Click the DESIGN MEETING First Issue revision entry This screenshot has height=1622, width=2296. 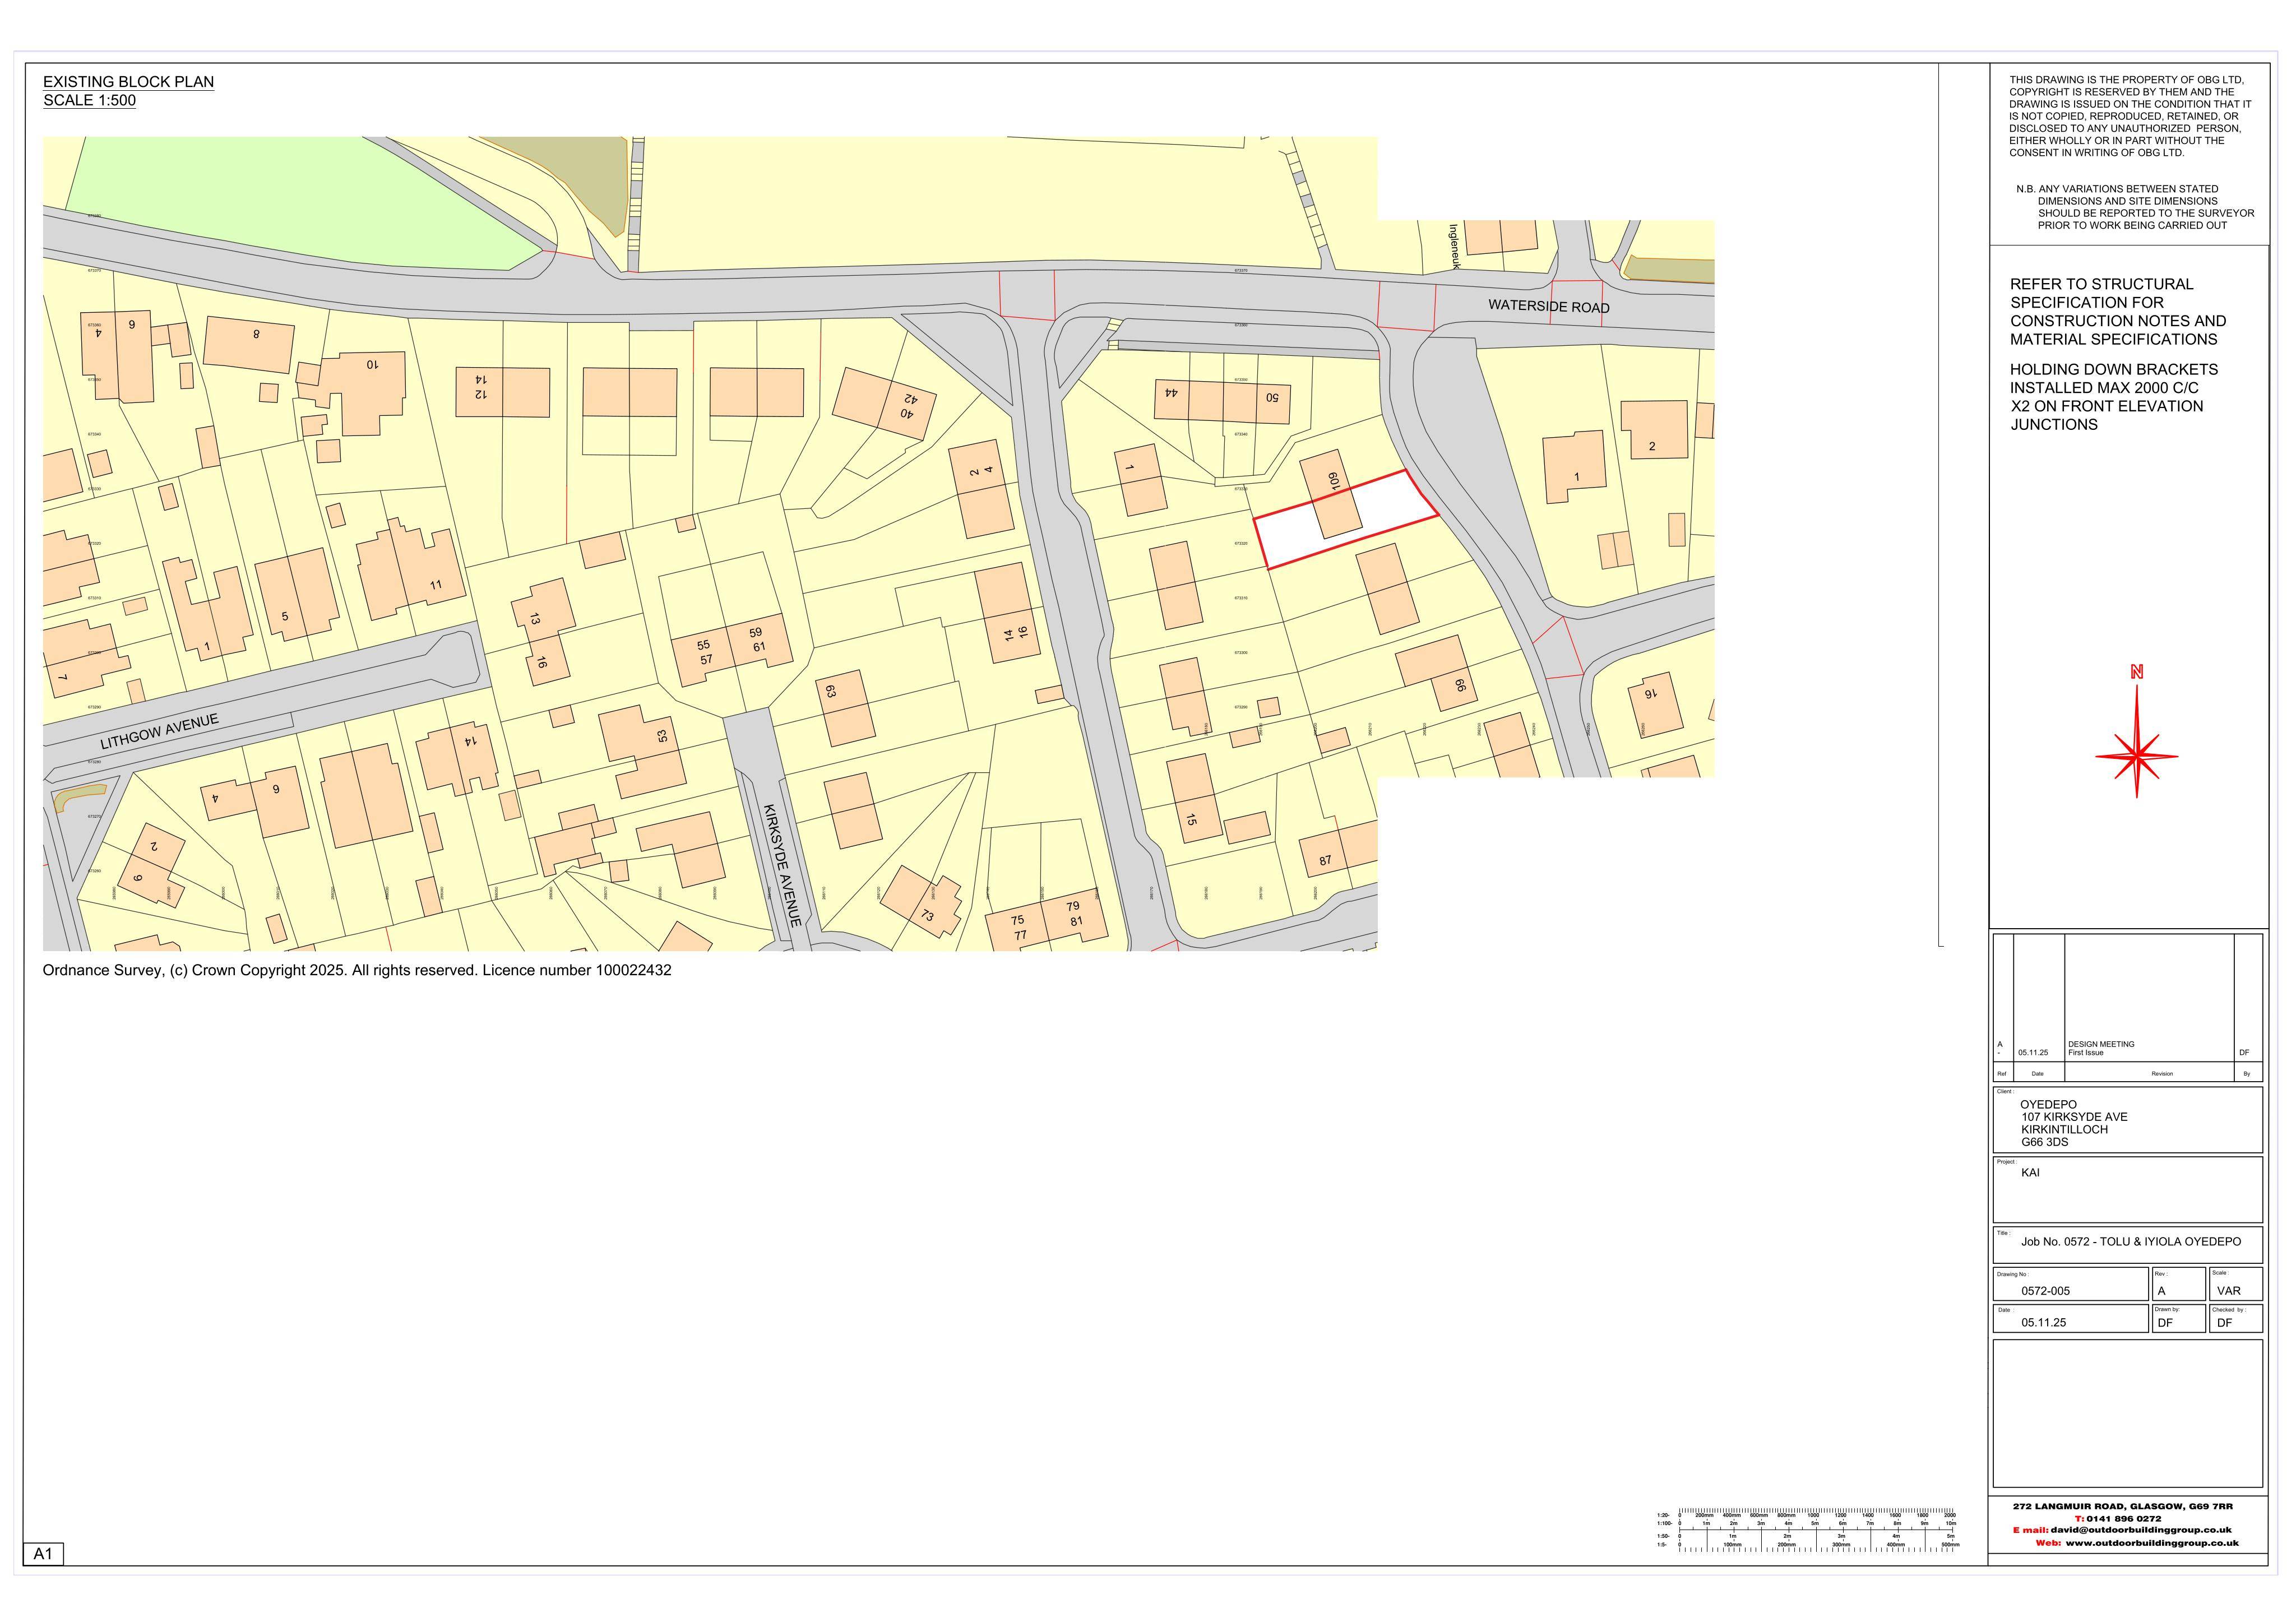tap(2101, 1048)
